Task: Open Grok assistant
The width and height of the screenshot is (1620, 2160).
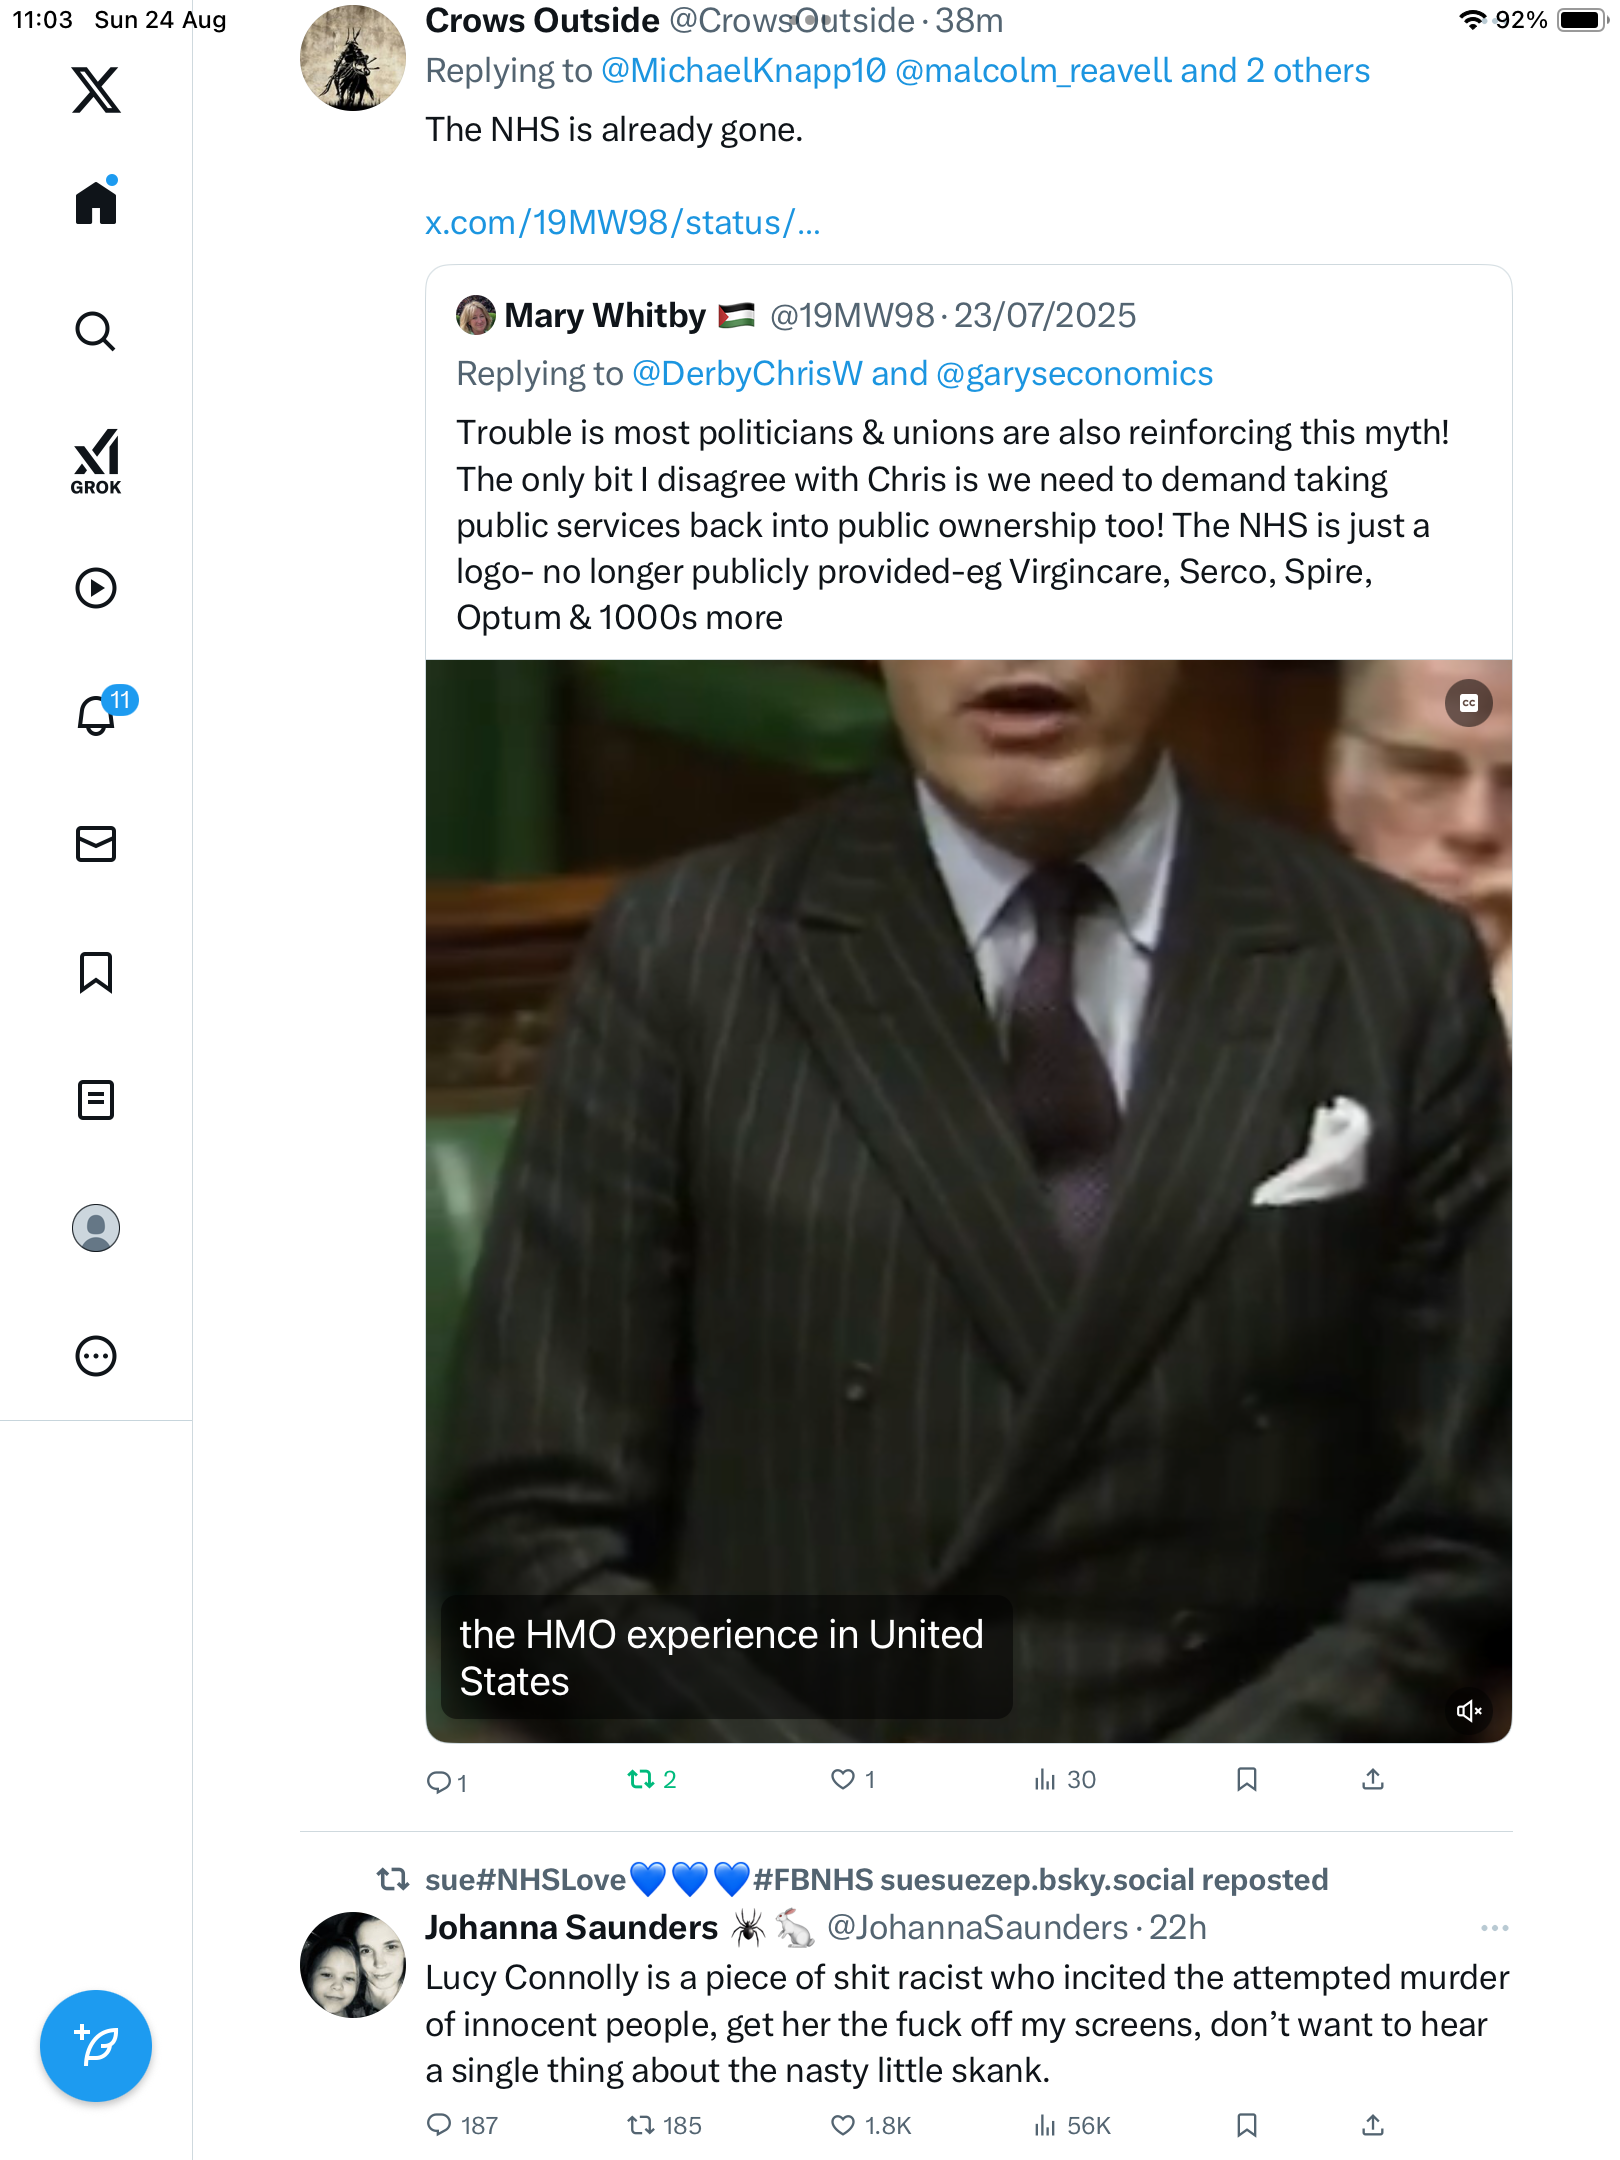Action: [96, 461]
